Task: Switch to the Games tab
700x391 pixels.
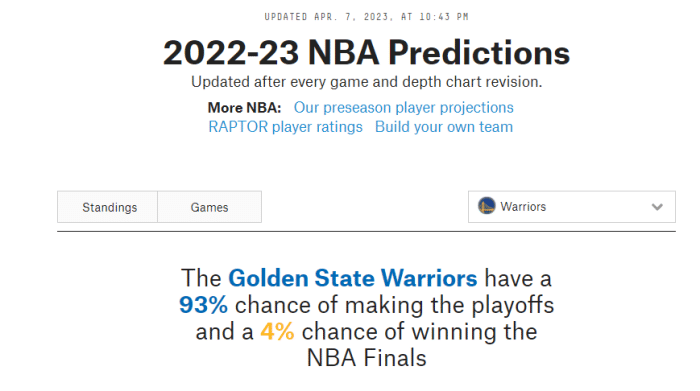Action: 209,207
